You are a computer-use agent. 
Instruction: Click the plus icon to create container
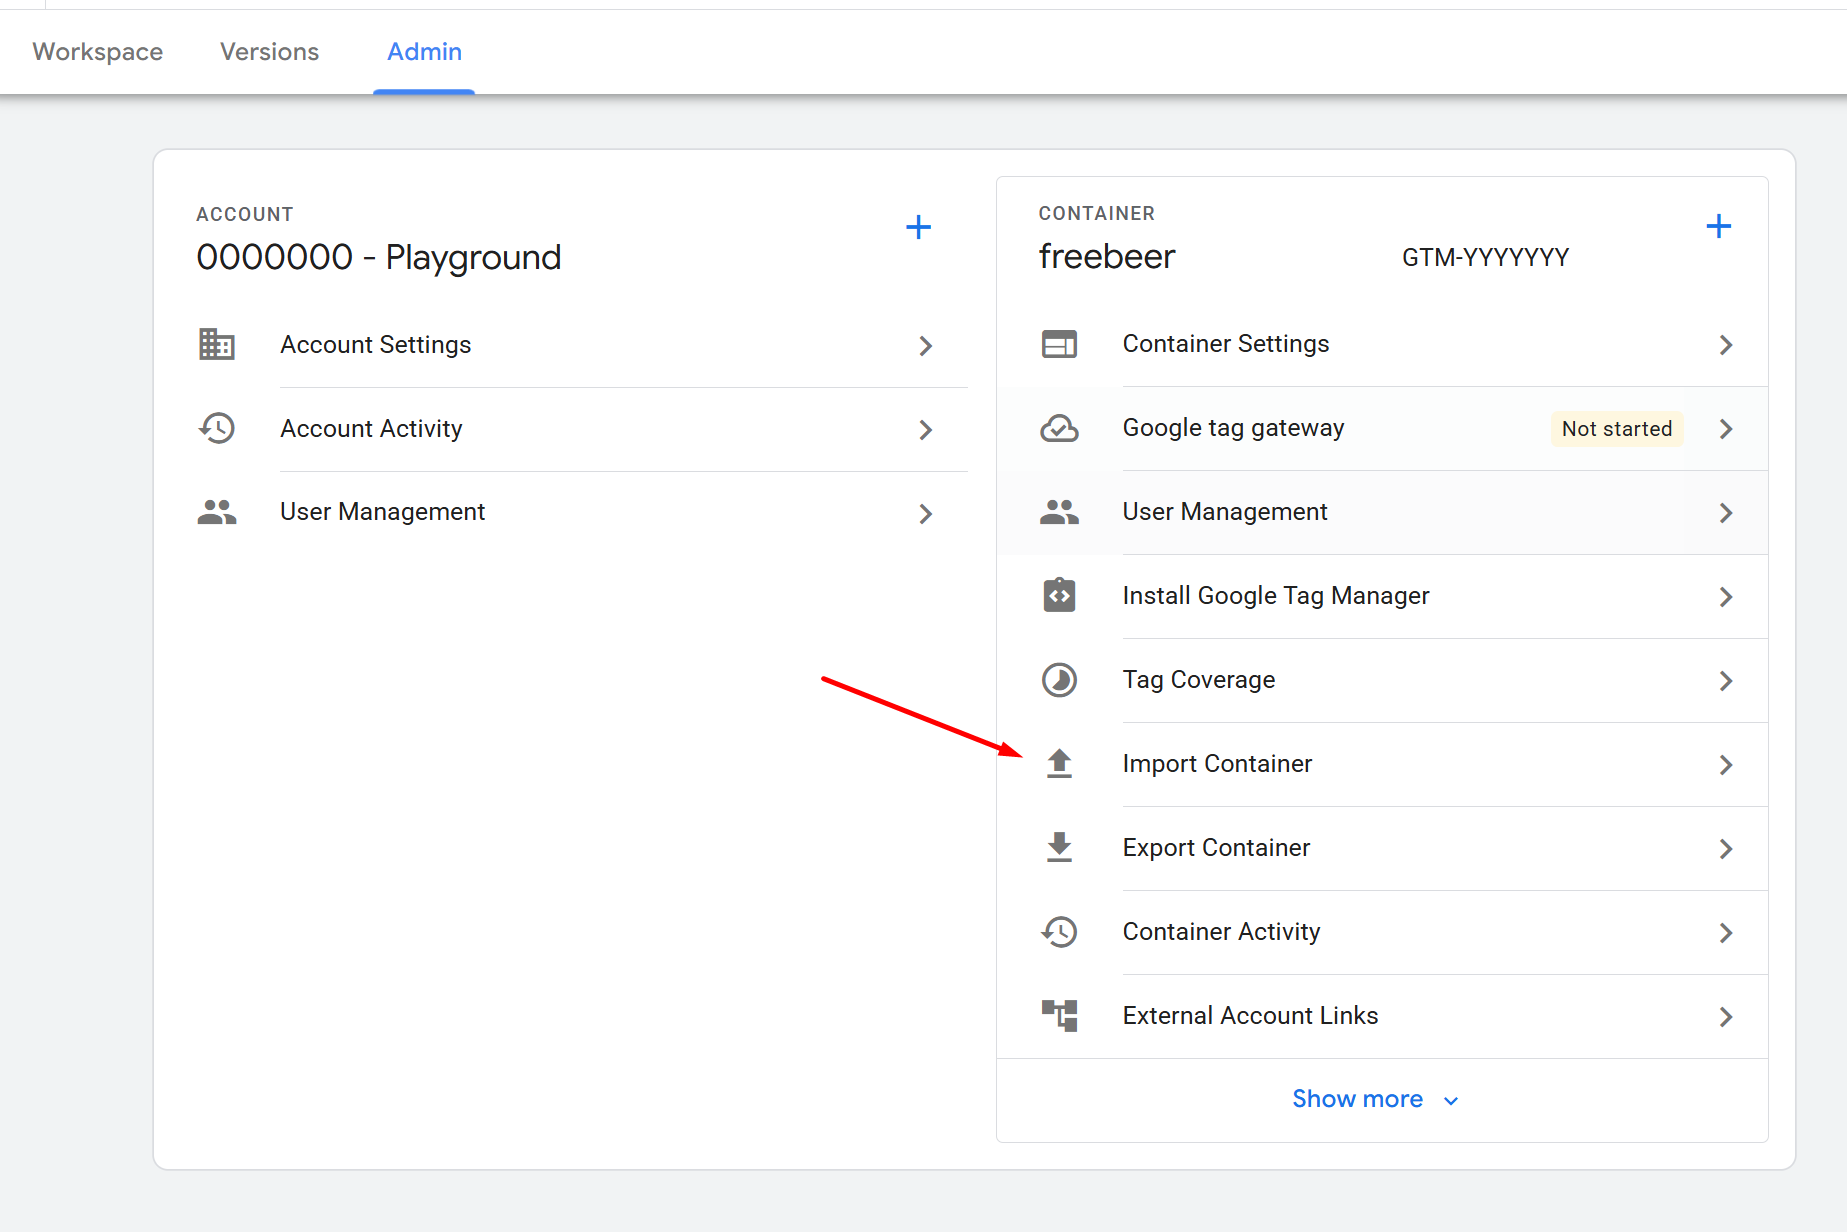point(1718,226)
